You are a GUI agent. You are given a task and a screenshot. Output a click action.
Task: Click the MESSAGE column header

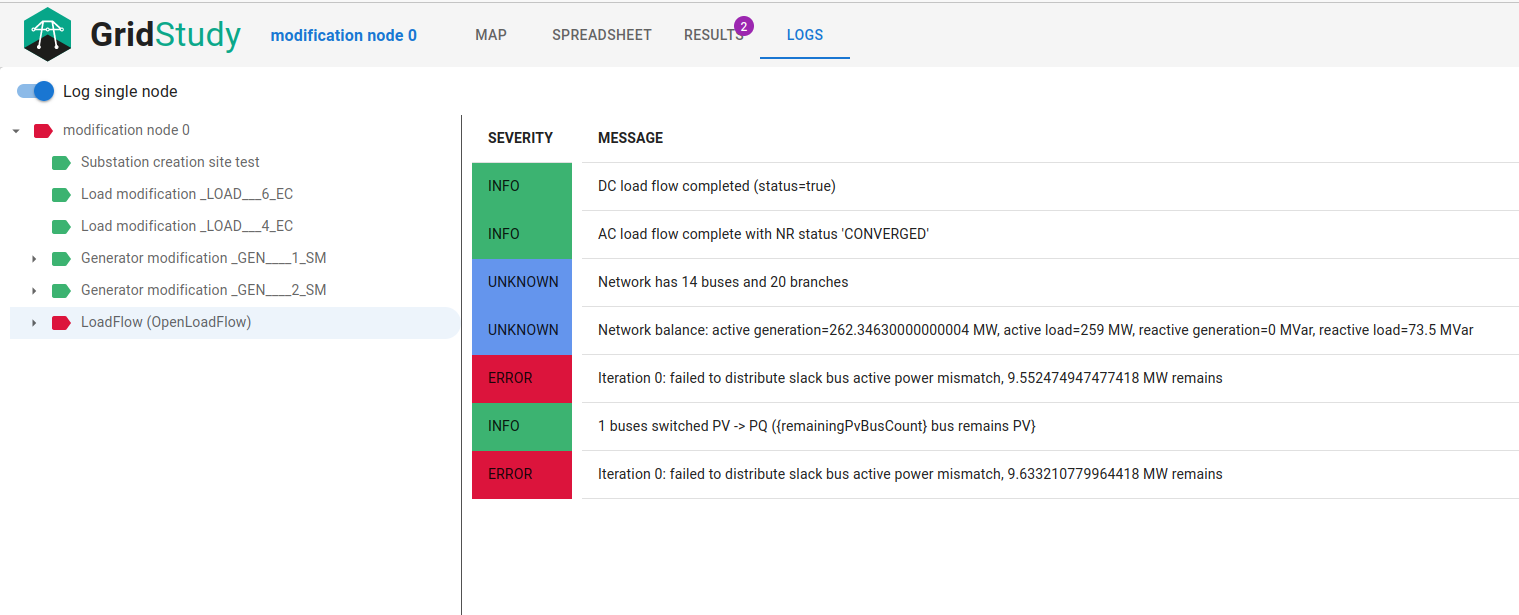tap(630, 138)
